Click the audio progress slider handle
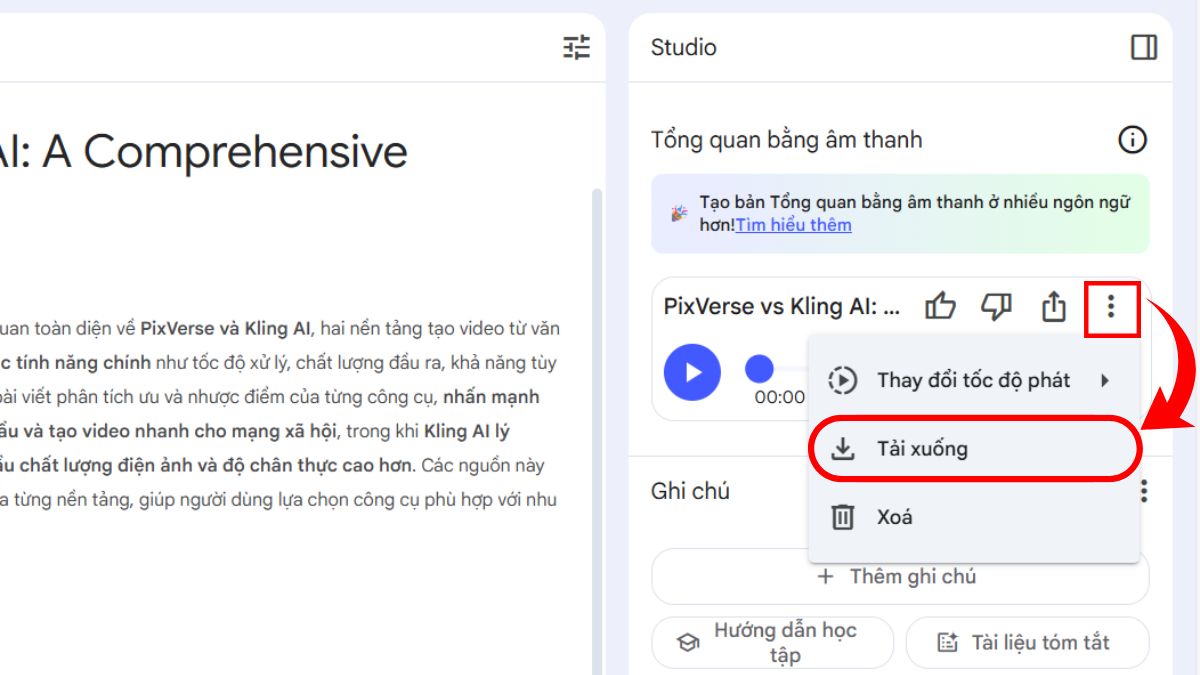 [760, 369]
